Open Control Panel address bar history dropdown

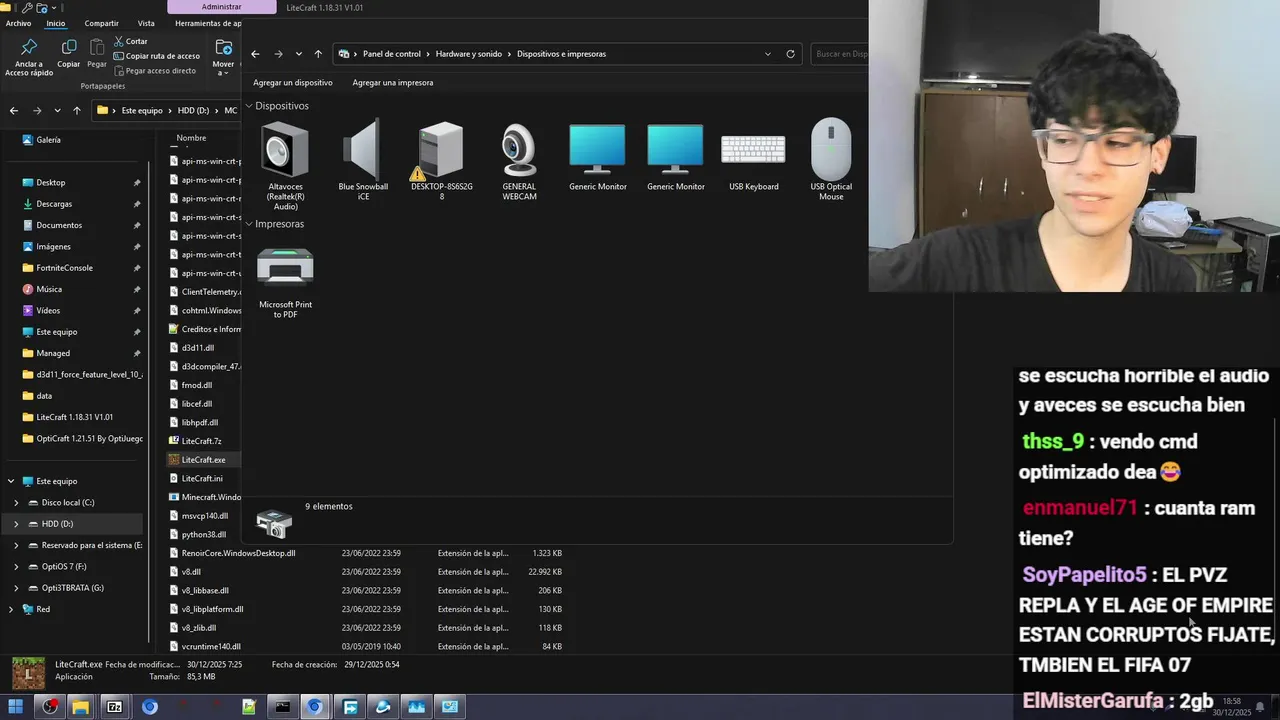[x=768, y=54]
